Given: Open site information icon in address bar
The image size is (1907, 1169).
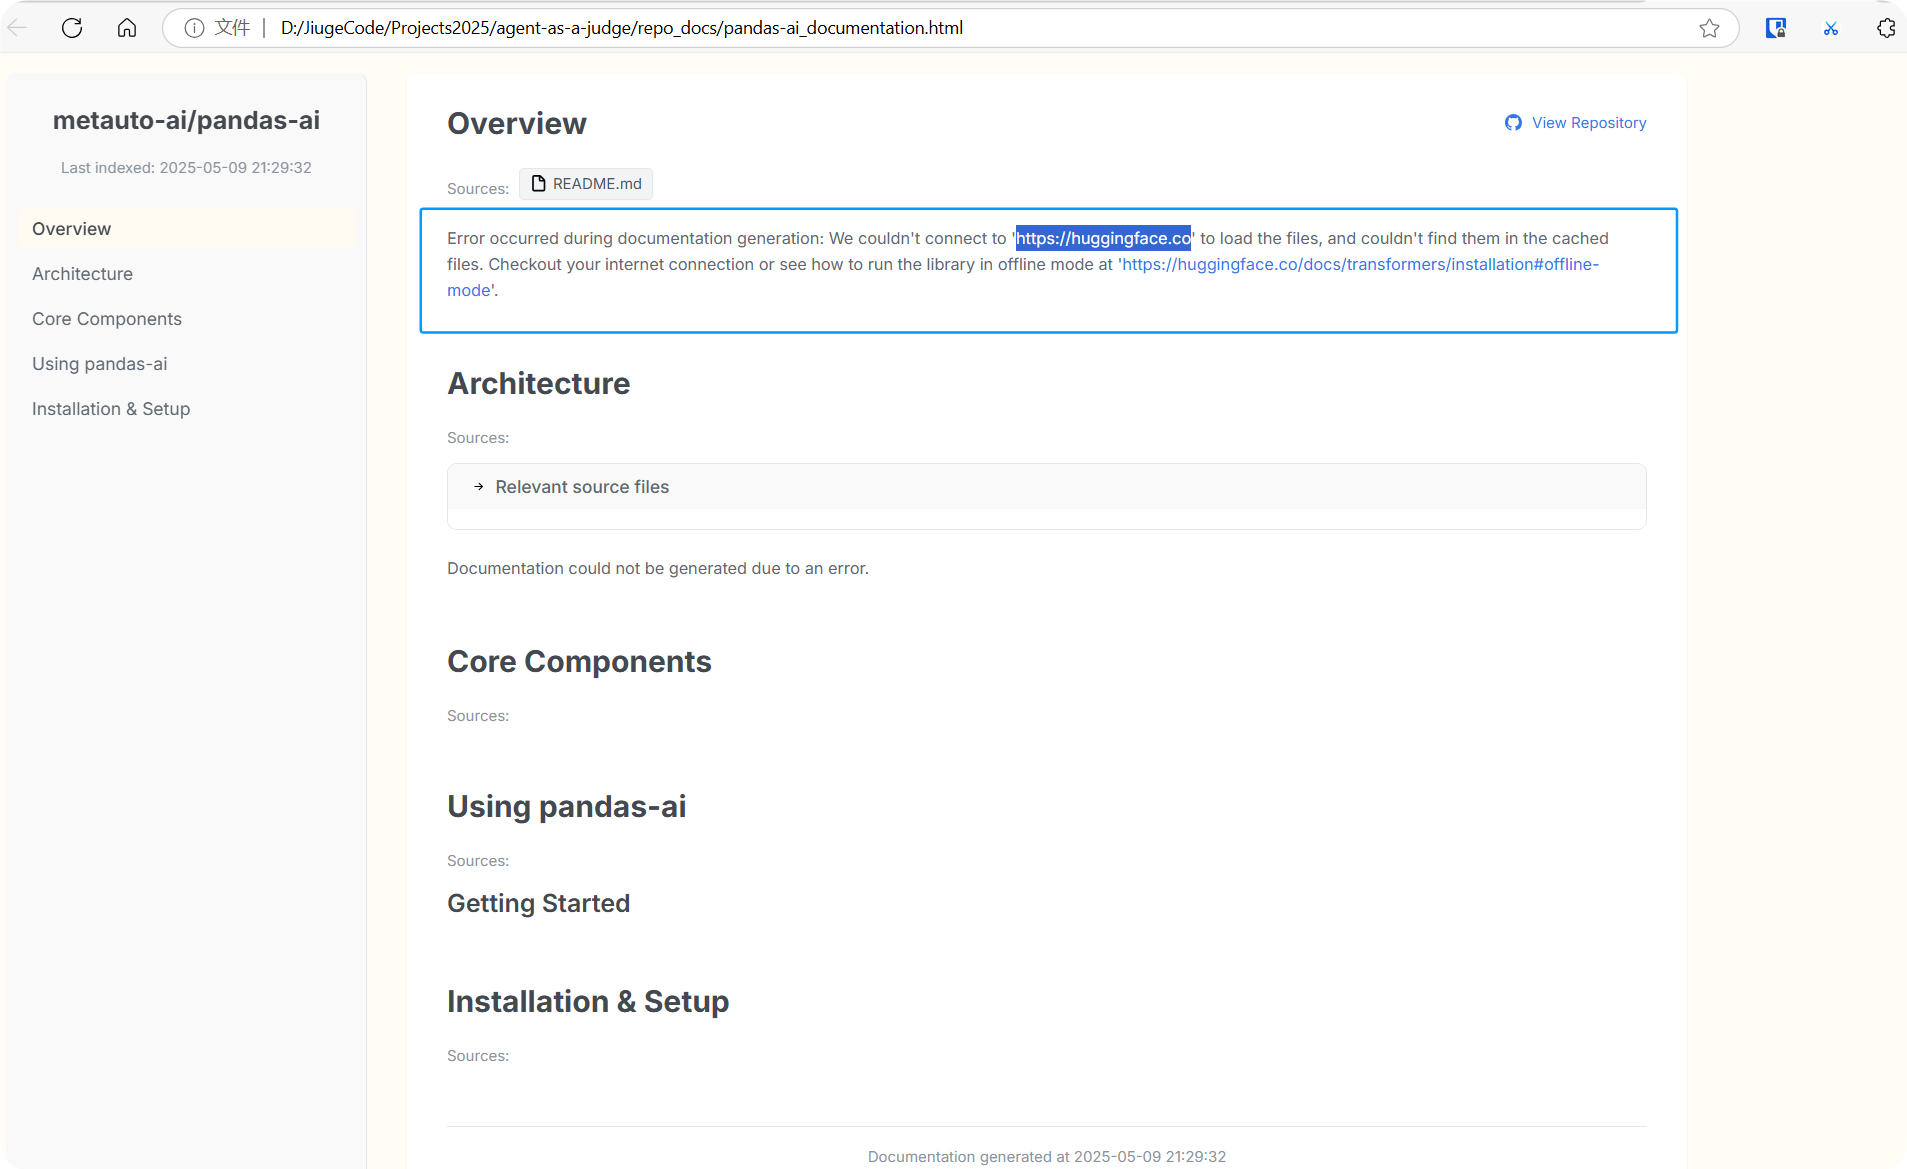Looking at the screenshot, I should [194, 28].
